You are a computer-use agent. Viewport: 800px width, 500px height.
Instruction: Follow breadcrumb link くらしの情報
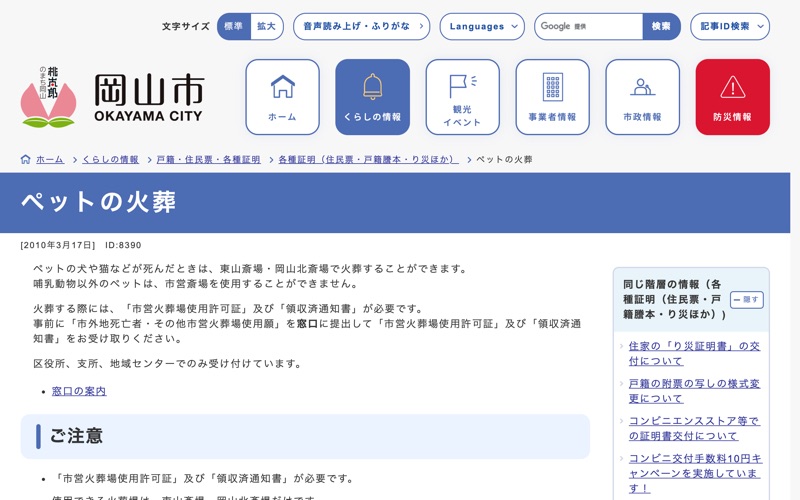111,160
